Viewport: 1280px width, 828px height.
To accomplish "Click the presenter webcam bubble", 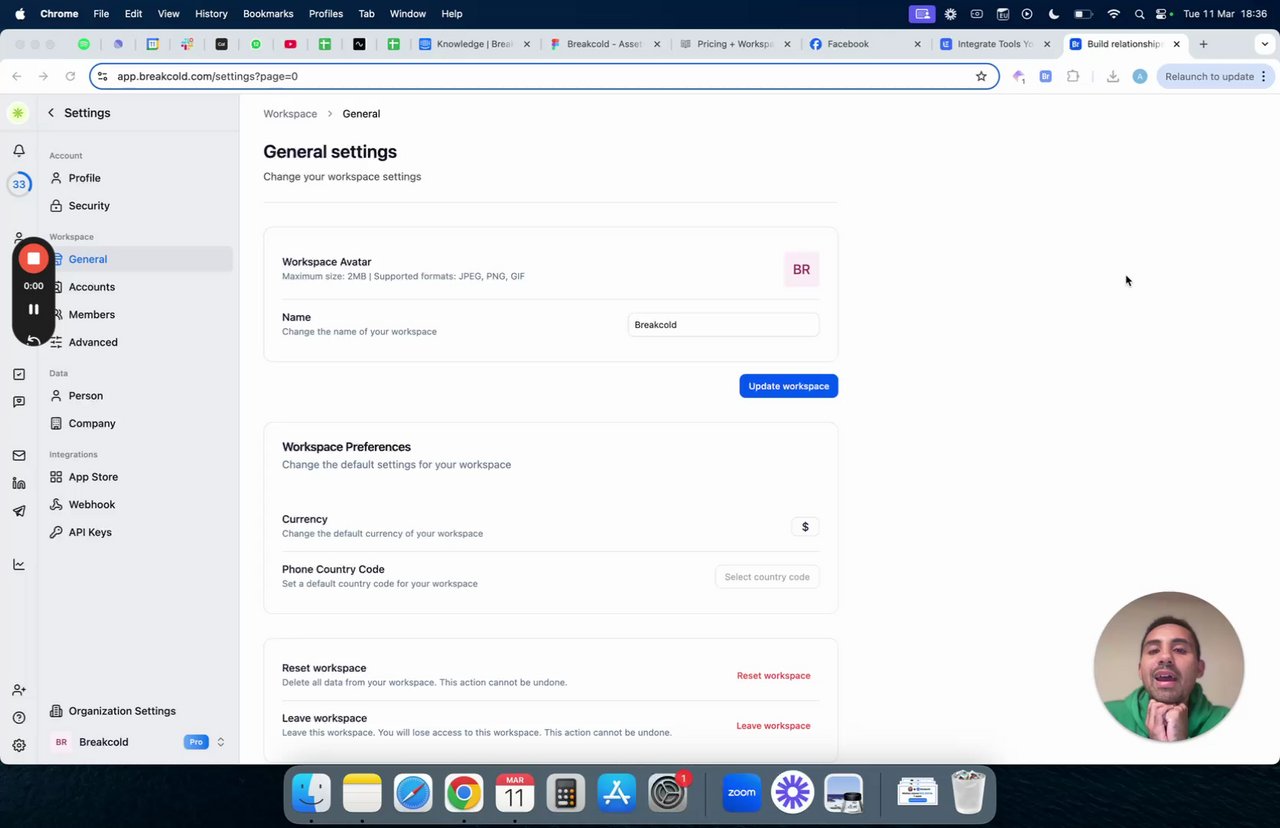I will pyautogui.click(x=1168, y=667).
